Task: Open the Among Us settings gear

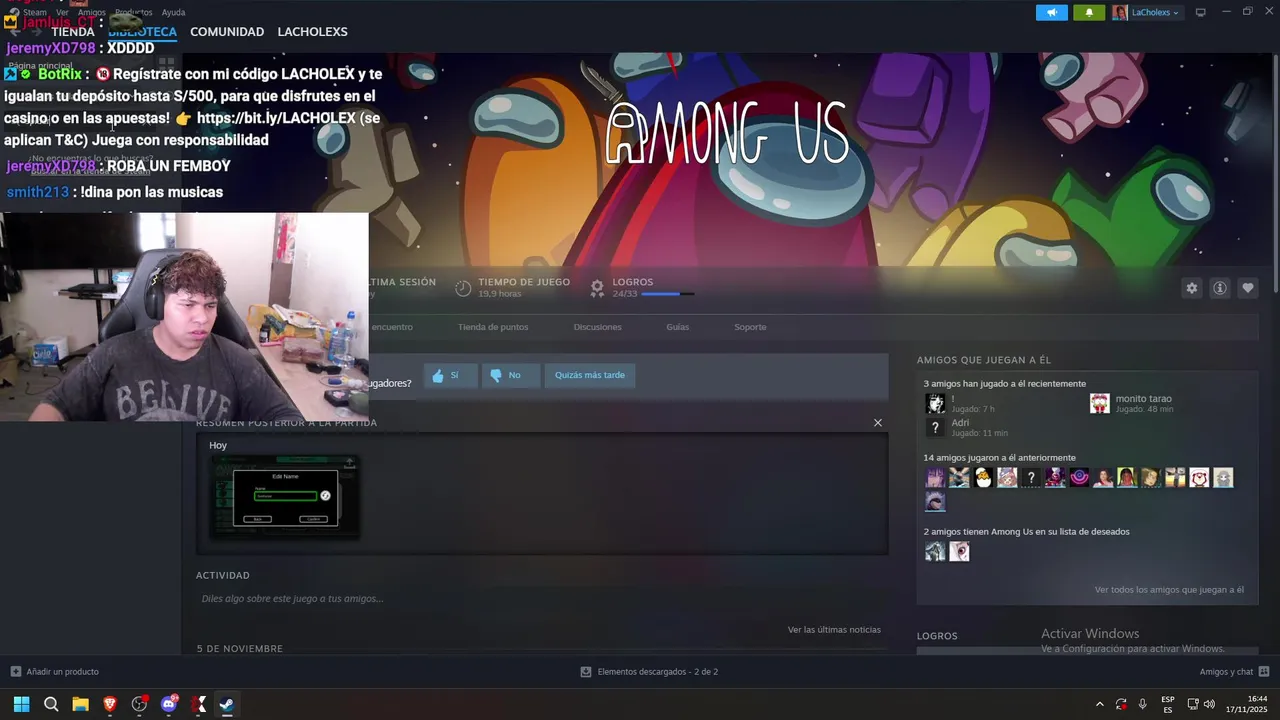Action: (x=1191, y=288)
